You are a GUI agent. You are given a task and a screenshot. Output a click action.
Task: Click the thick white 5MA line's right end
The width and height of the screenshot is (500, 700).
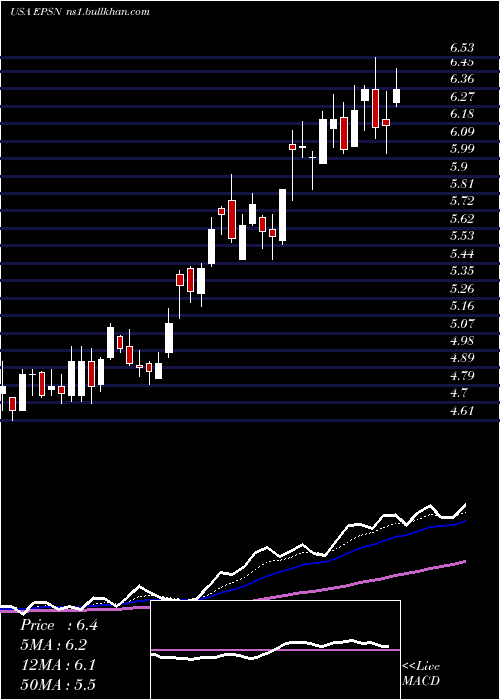coord(464,505)
